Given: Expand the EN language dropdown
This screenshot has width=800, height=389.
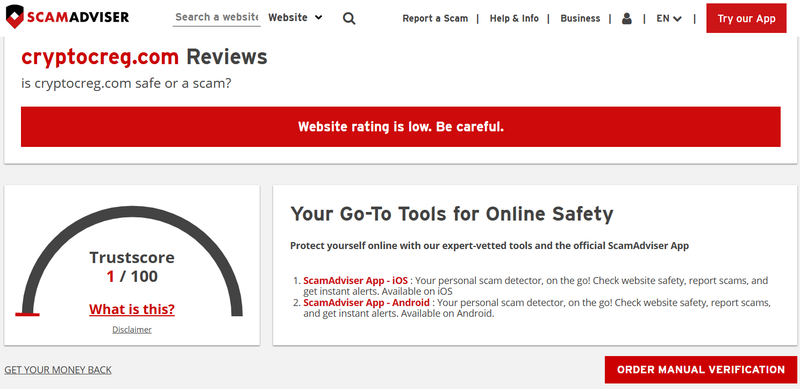Looking at the screenshot, I should point(669,18).
